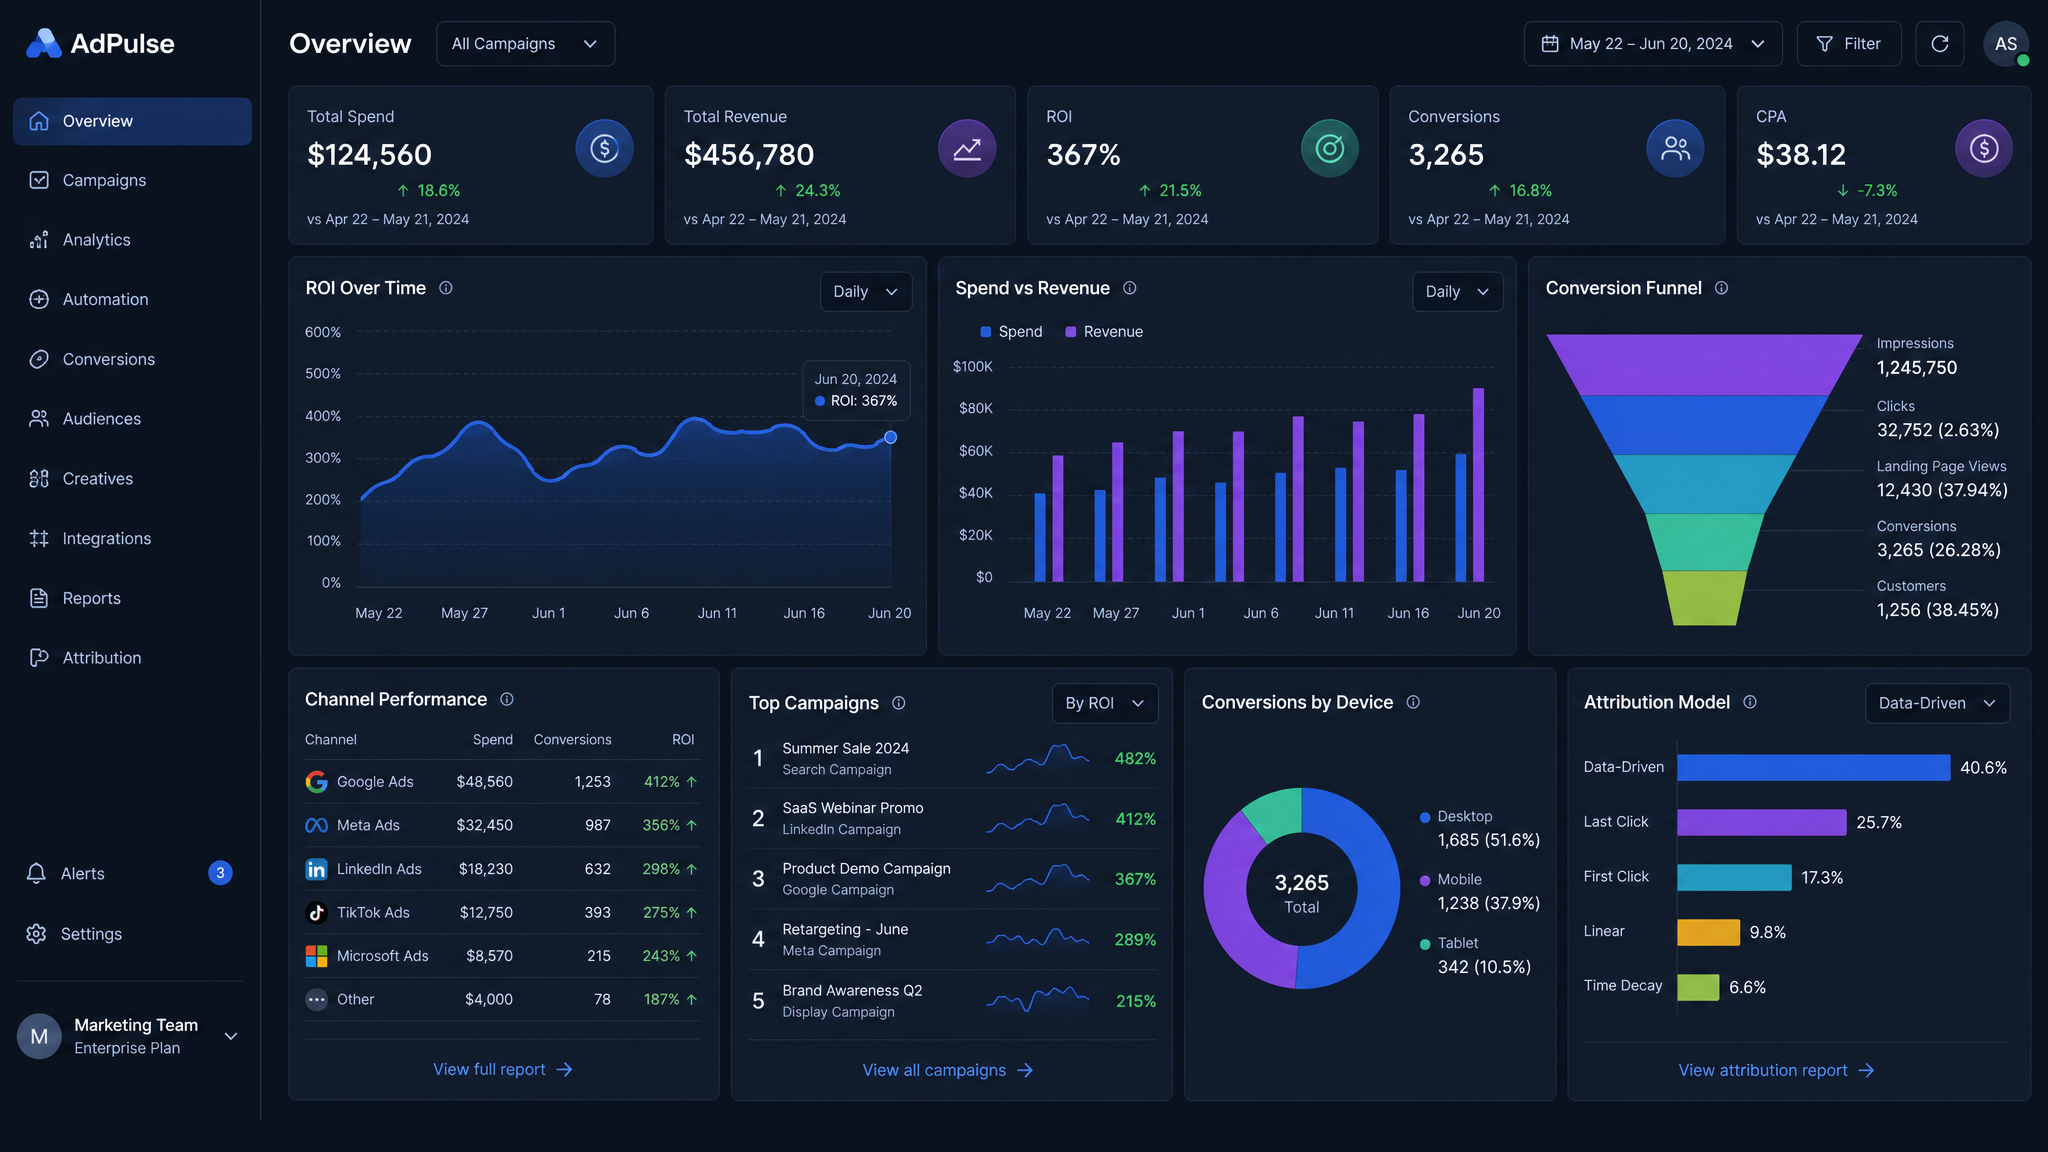Click the Linear 9.8% orange bar

[1708, 932]
